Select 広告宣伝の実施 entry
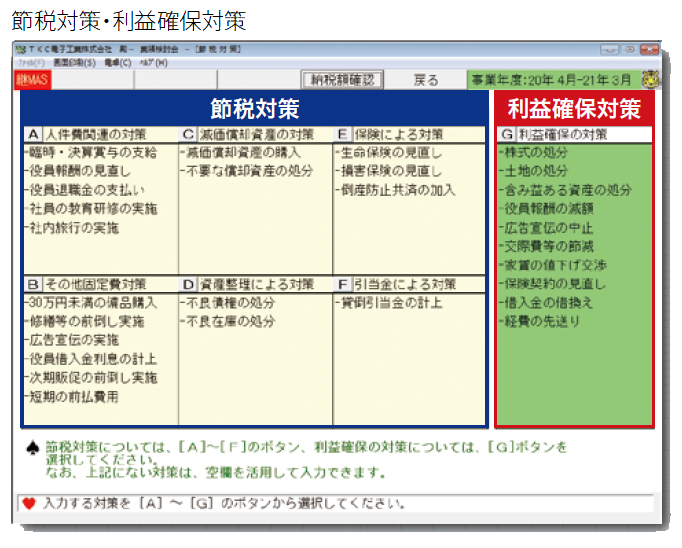Image resolution: width=682 pixels, height=548 pixels. [72, 340]
